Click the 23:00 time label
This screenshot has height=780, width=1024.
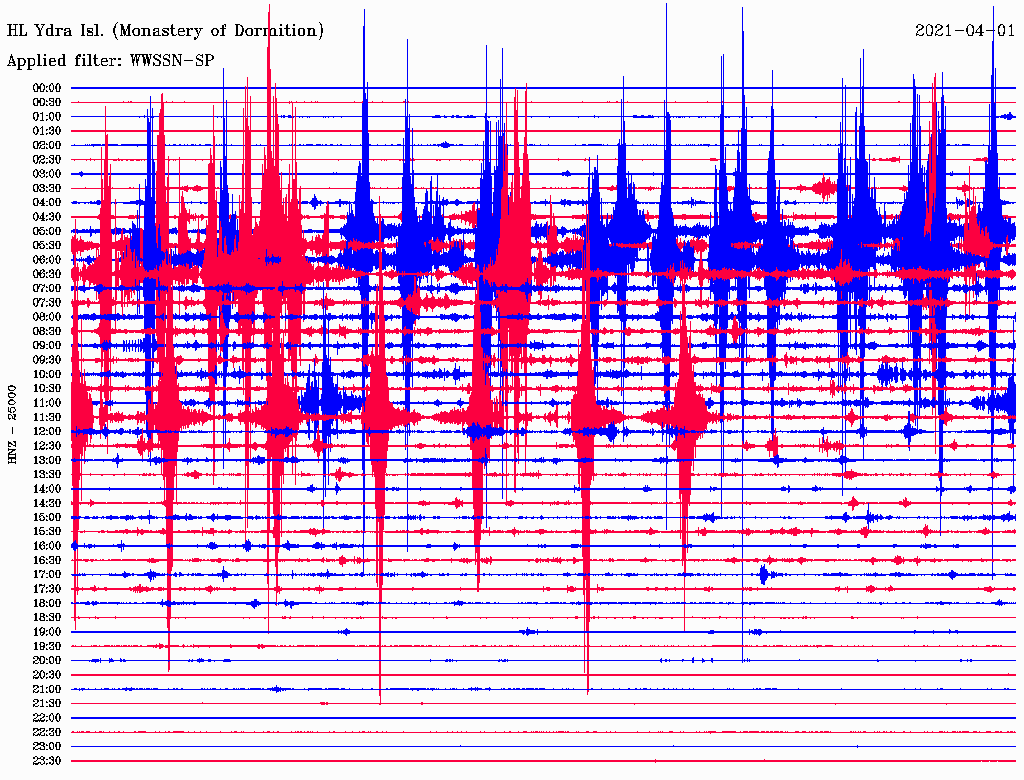(47, 747)
